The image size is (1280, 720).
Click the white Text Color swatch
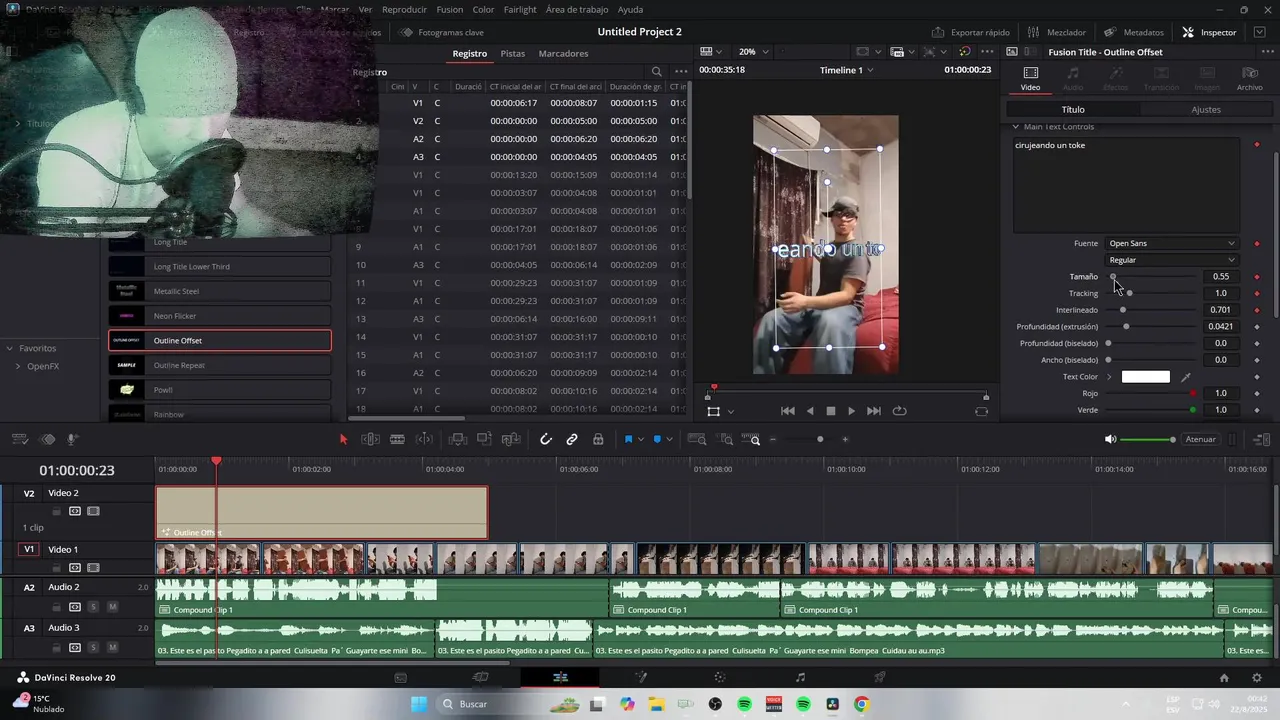[1146, 377]
